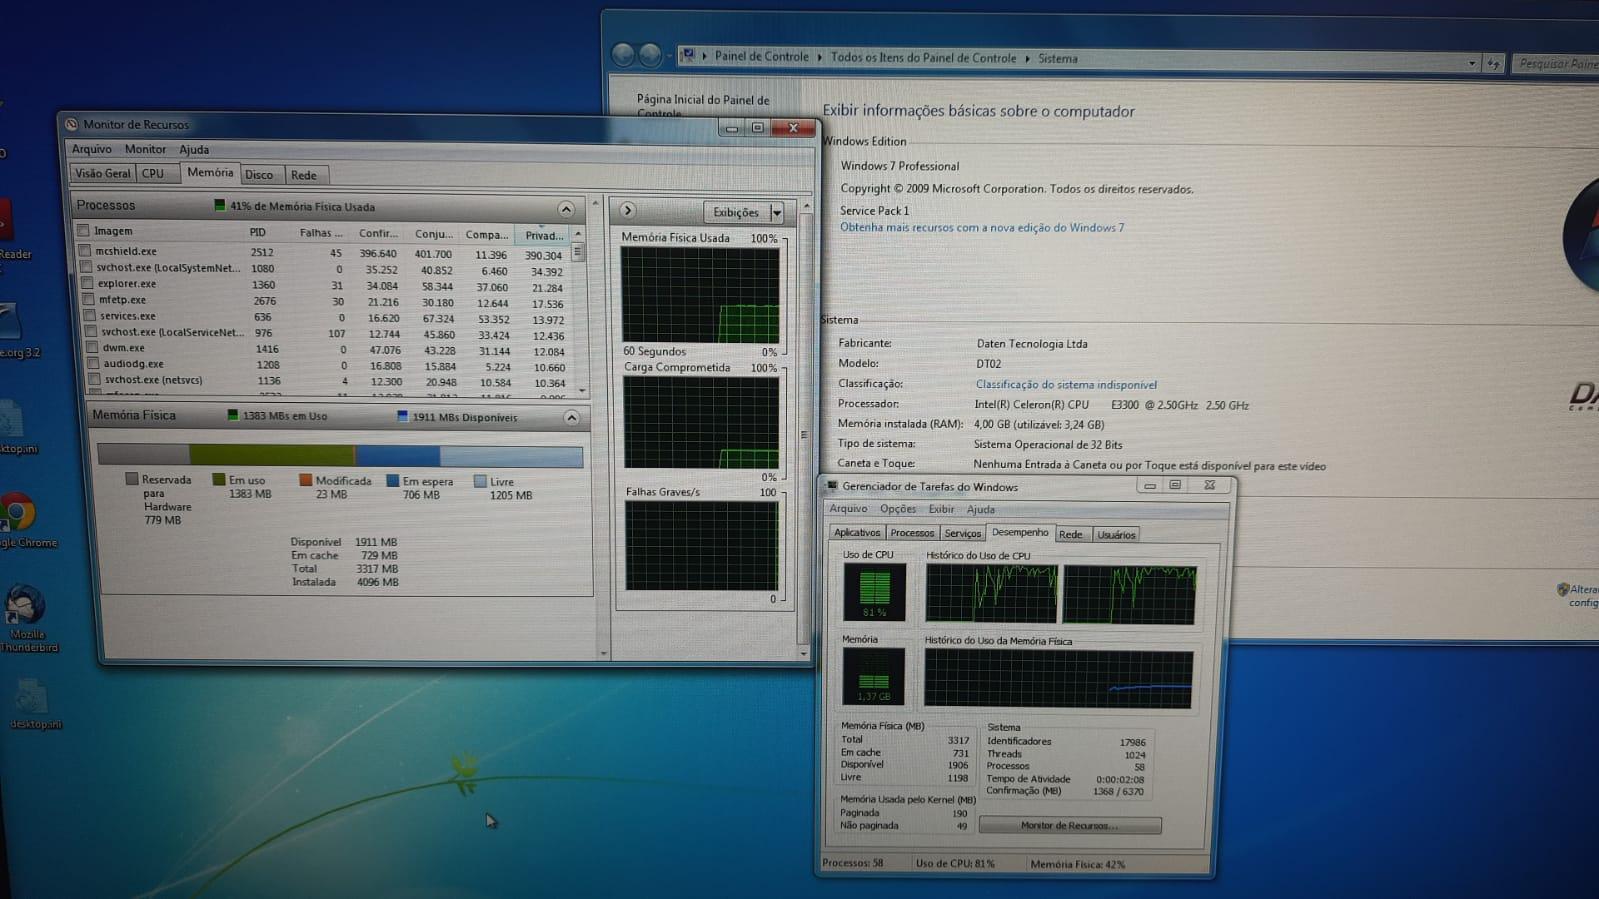This screenshot has height=899, width=1599.
Task: Click the gray Reservada para Hardware swatch
Action: [131, 479]
